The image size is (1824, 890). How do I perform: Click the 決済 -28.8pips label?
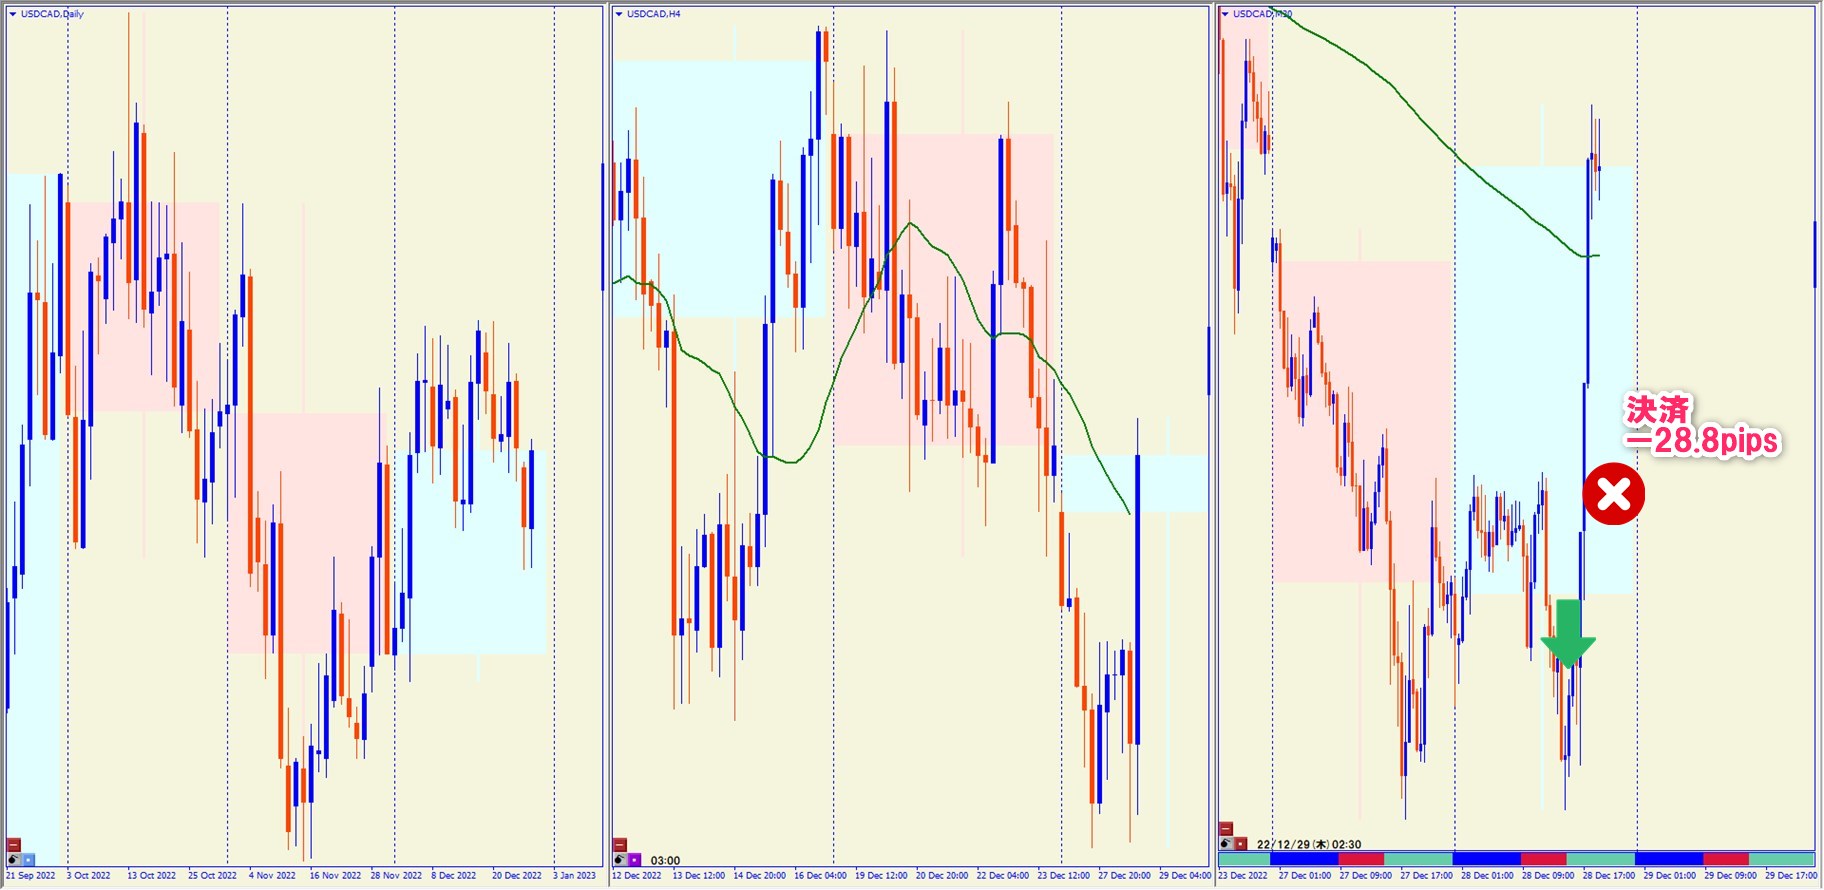[x=1700, y=426]
